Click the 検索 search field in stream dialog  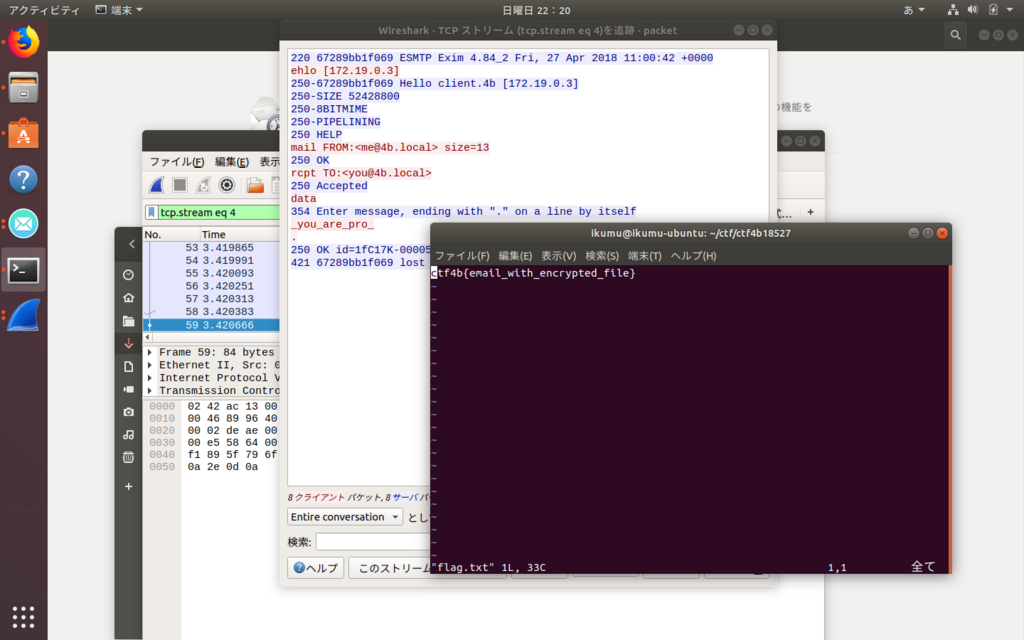374,541
